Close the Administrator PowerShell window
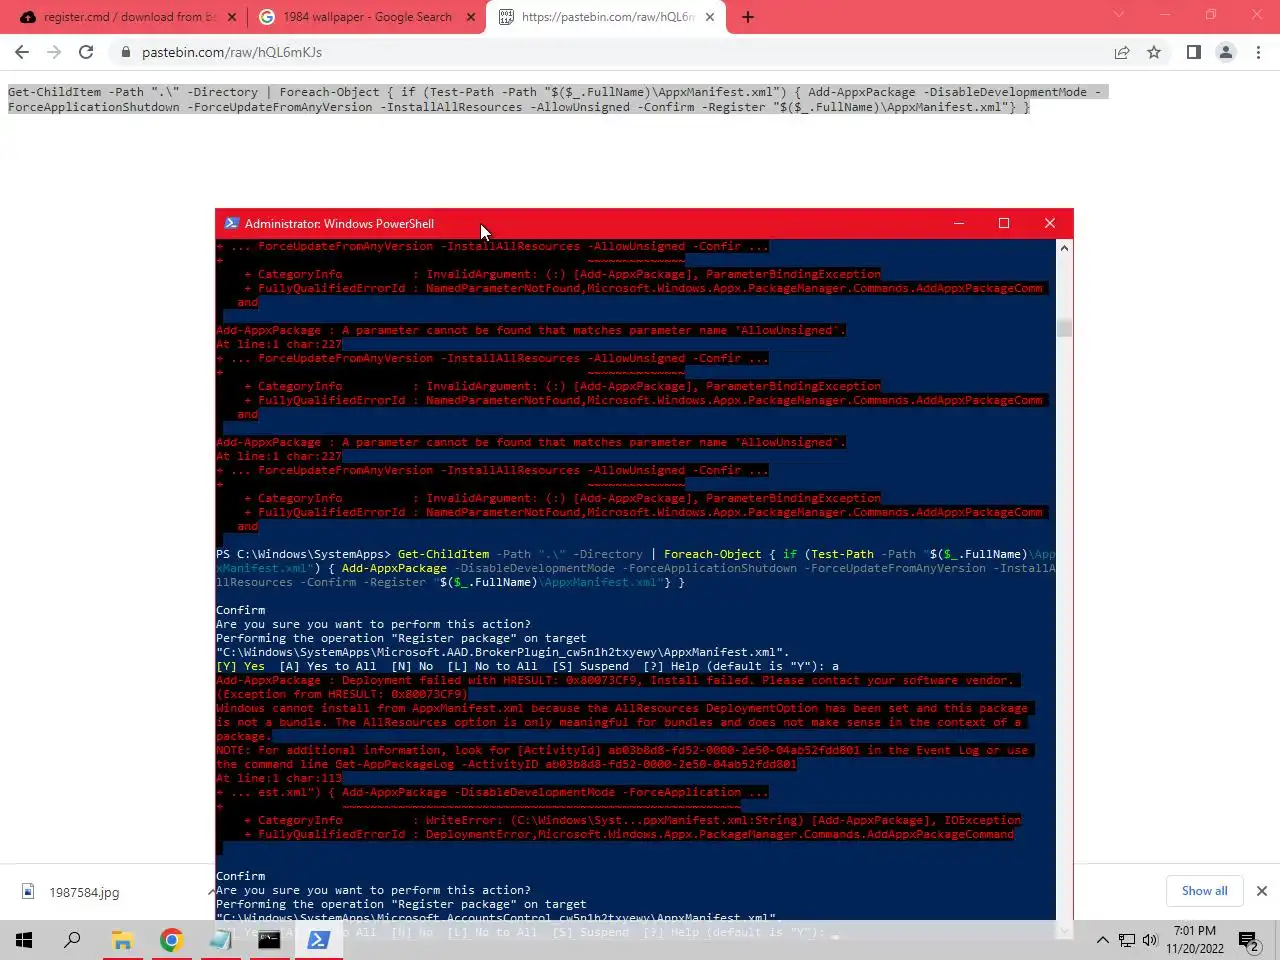 point(1050,223)
